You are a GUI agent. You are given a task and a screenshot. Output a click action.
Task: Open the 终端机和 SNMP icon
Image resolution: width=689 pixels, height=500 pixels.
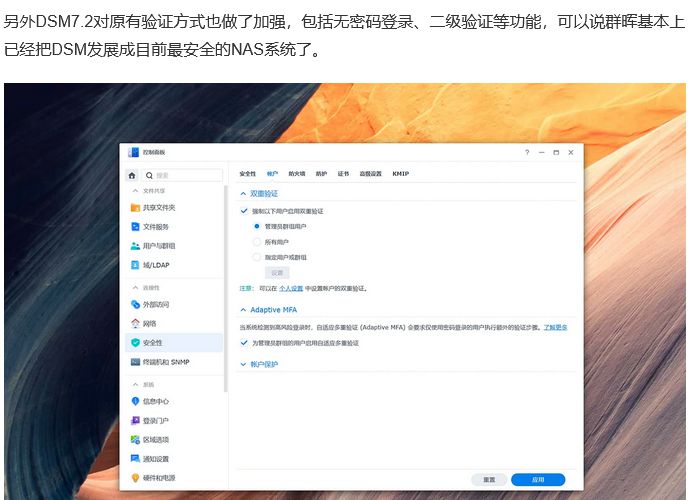[135, 362]
